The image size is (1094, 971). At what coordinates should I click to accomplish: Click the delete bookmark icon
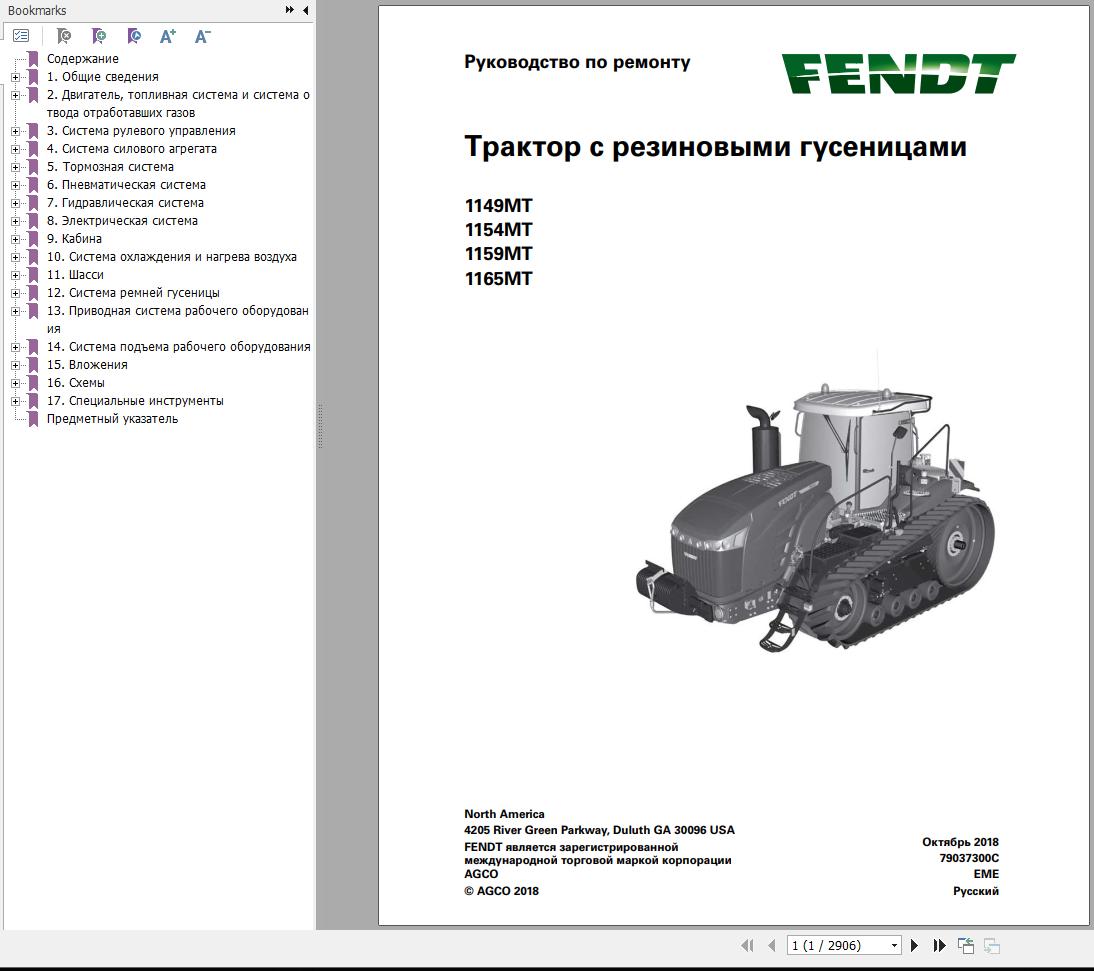(x=63, y=36)
